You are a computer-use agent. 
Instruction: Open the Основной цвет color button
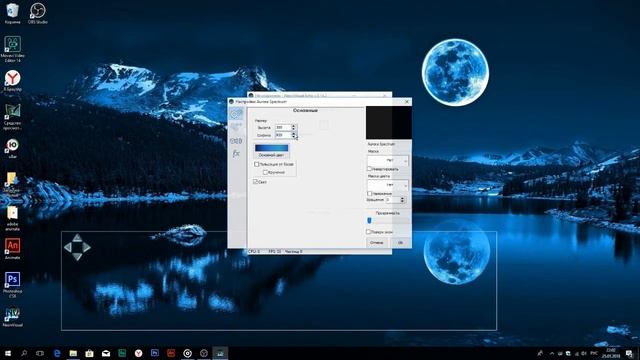271,155
